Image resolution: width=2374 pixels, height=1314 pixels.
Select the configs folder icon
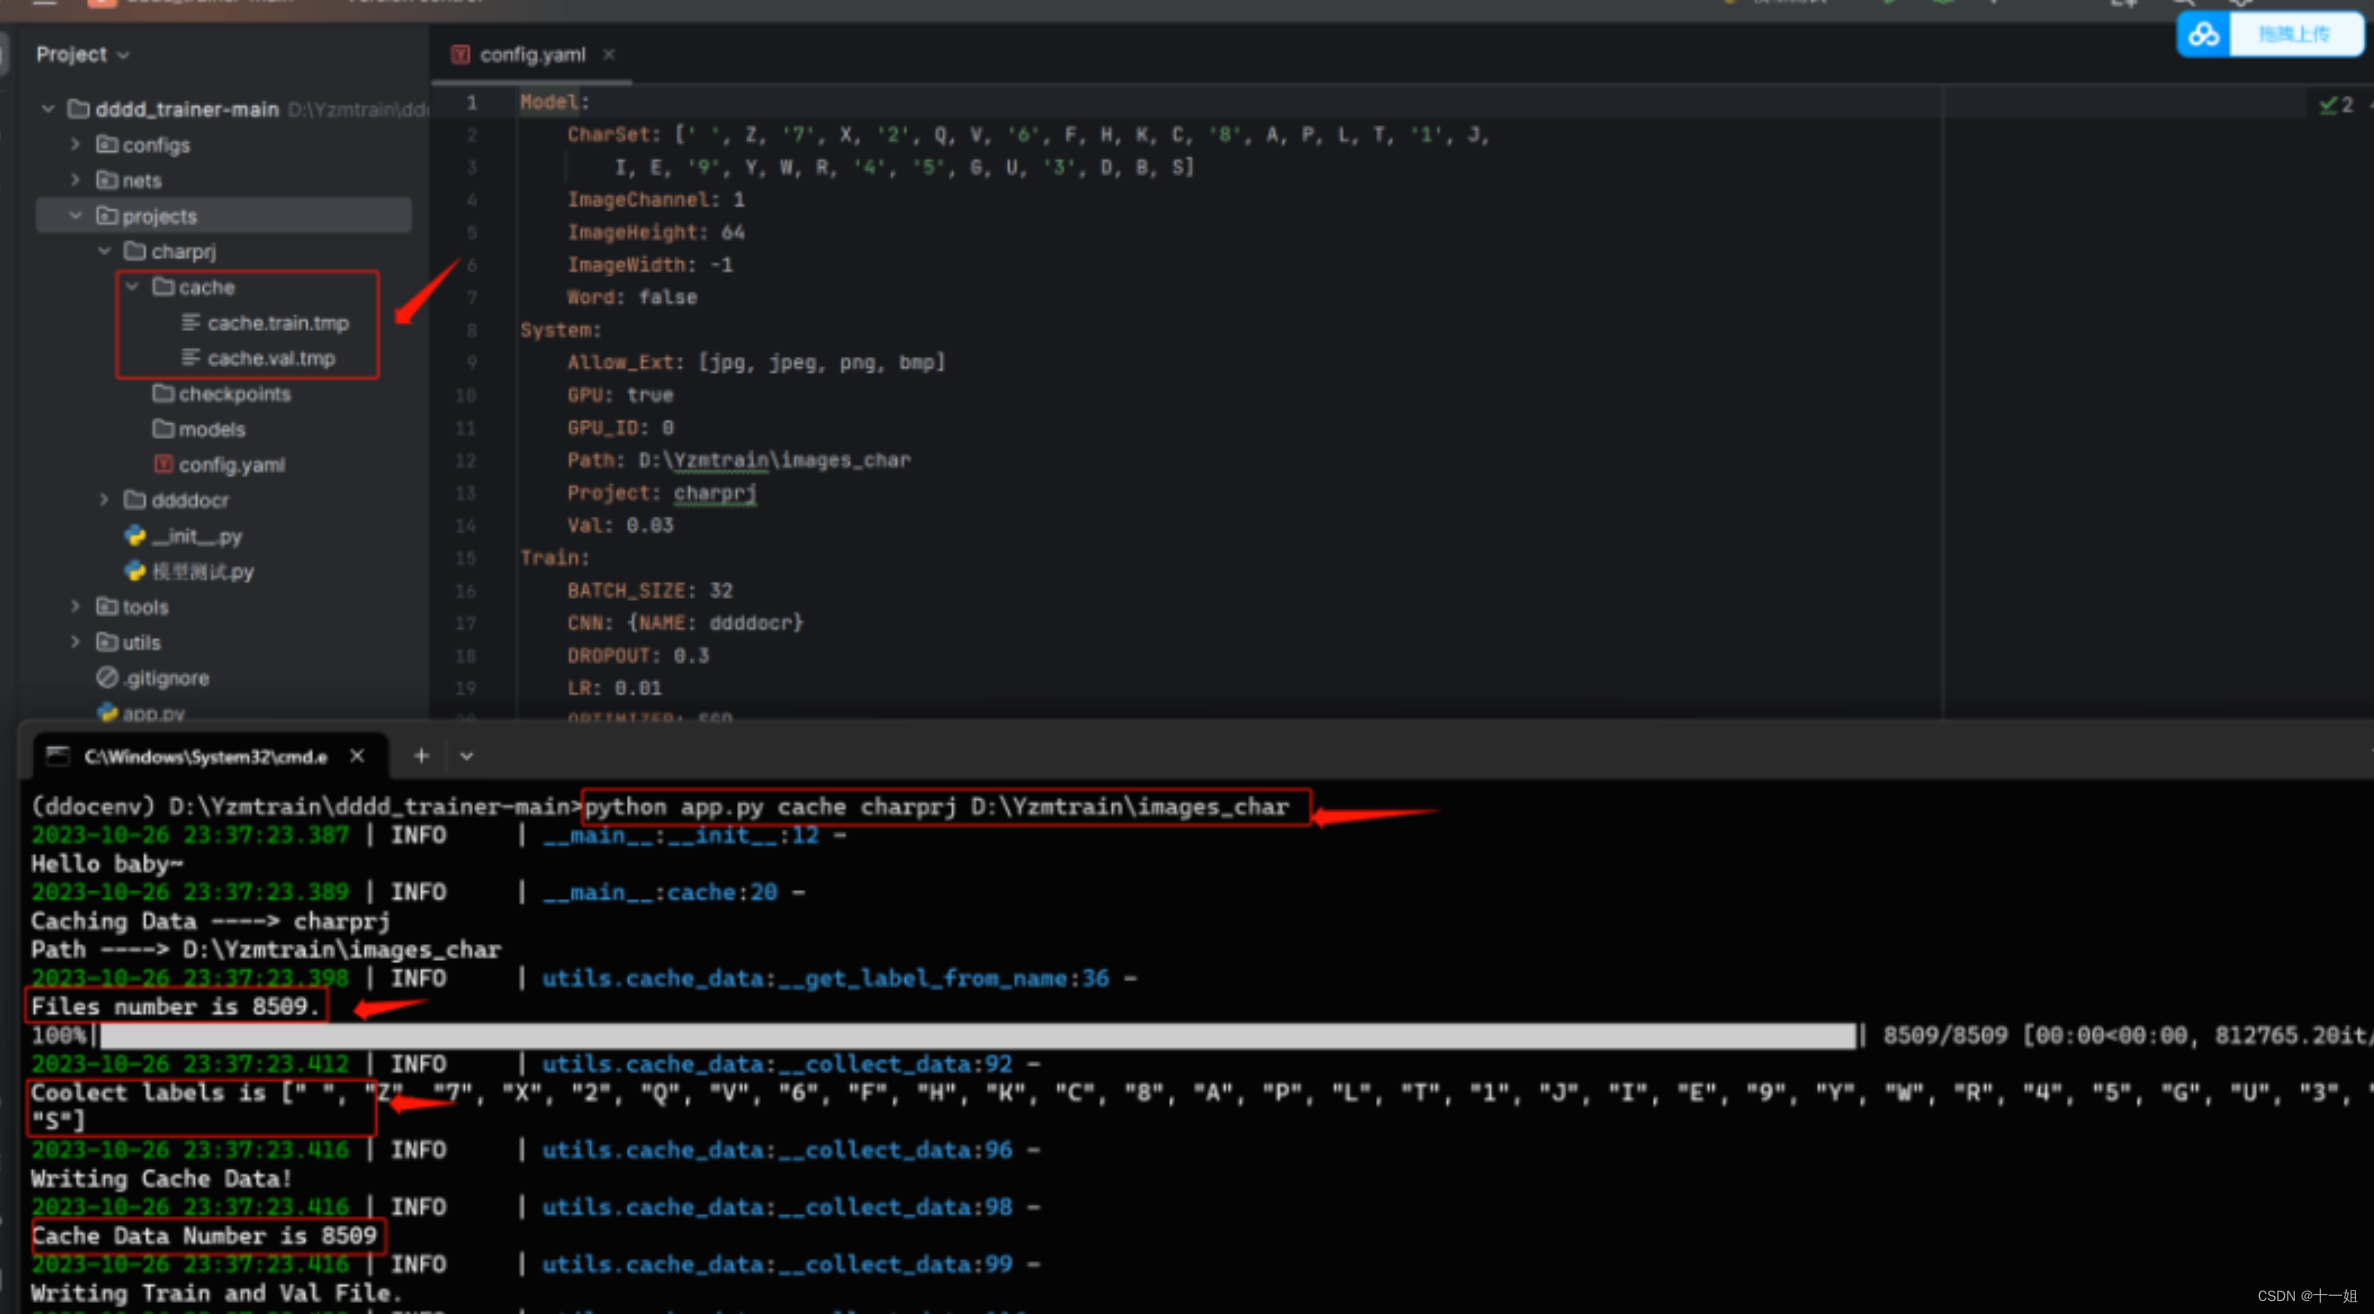point(106,145)
